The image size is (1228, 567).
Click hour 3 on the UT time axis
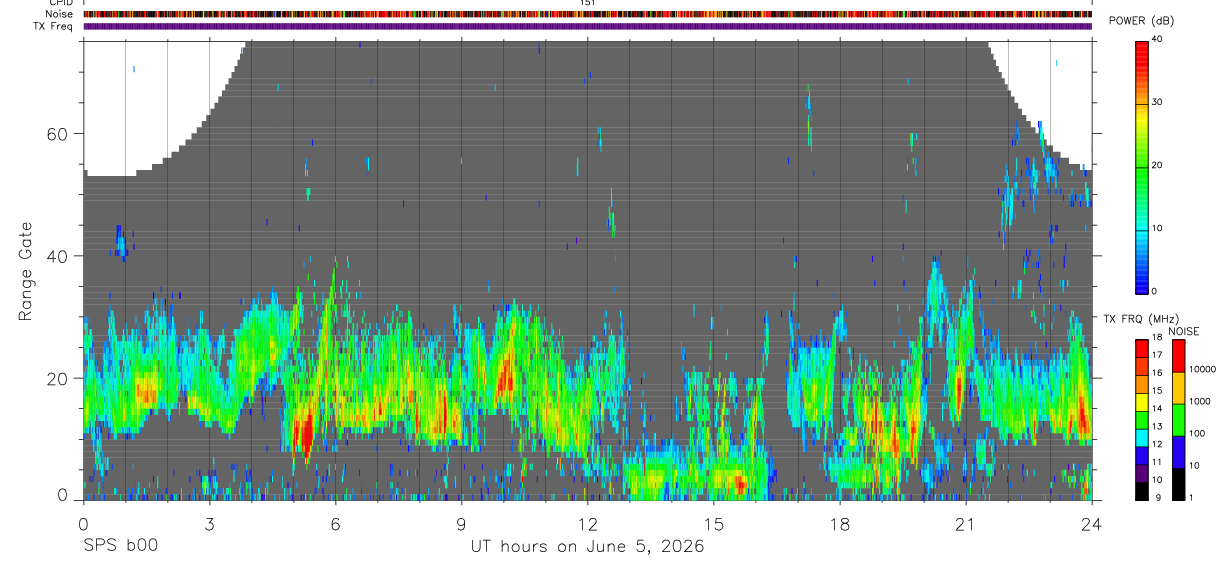tap(209, 523)
